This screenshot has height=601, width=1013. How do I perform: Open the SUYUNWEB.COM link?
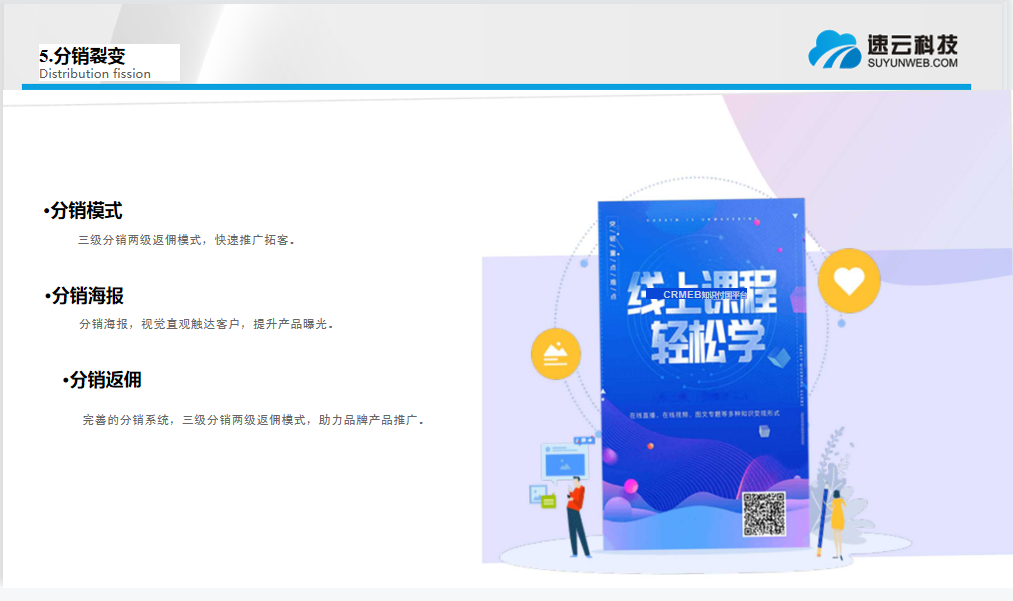912,63
